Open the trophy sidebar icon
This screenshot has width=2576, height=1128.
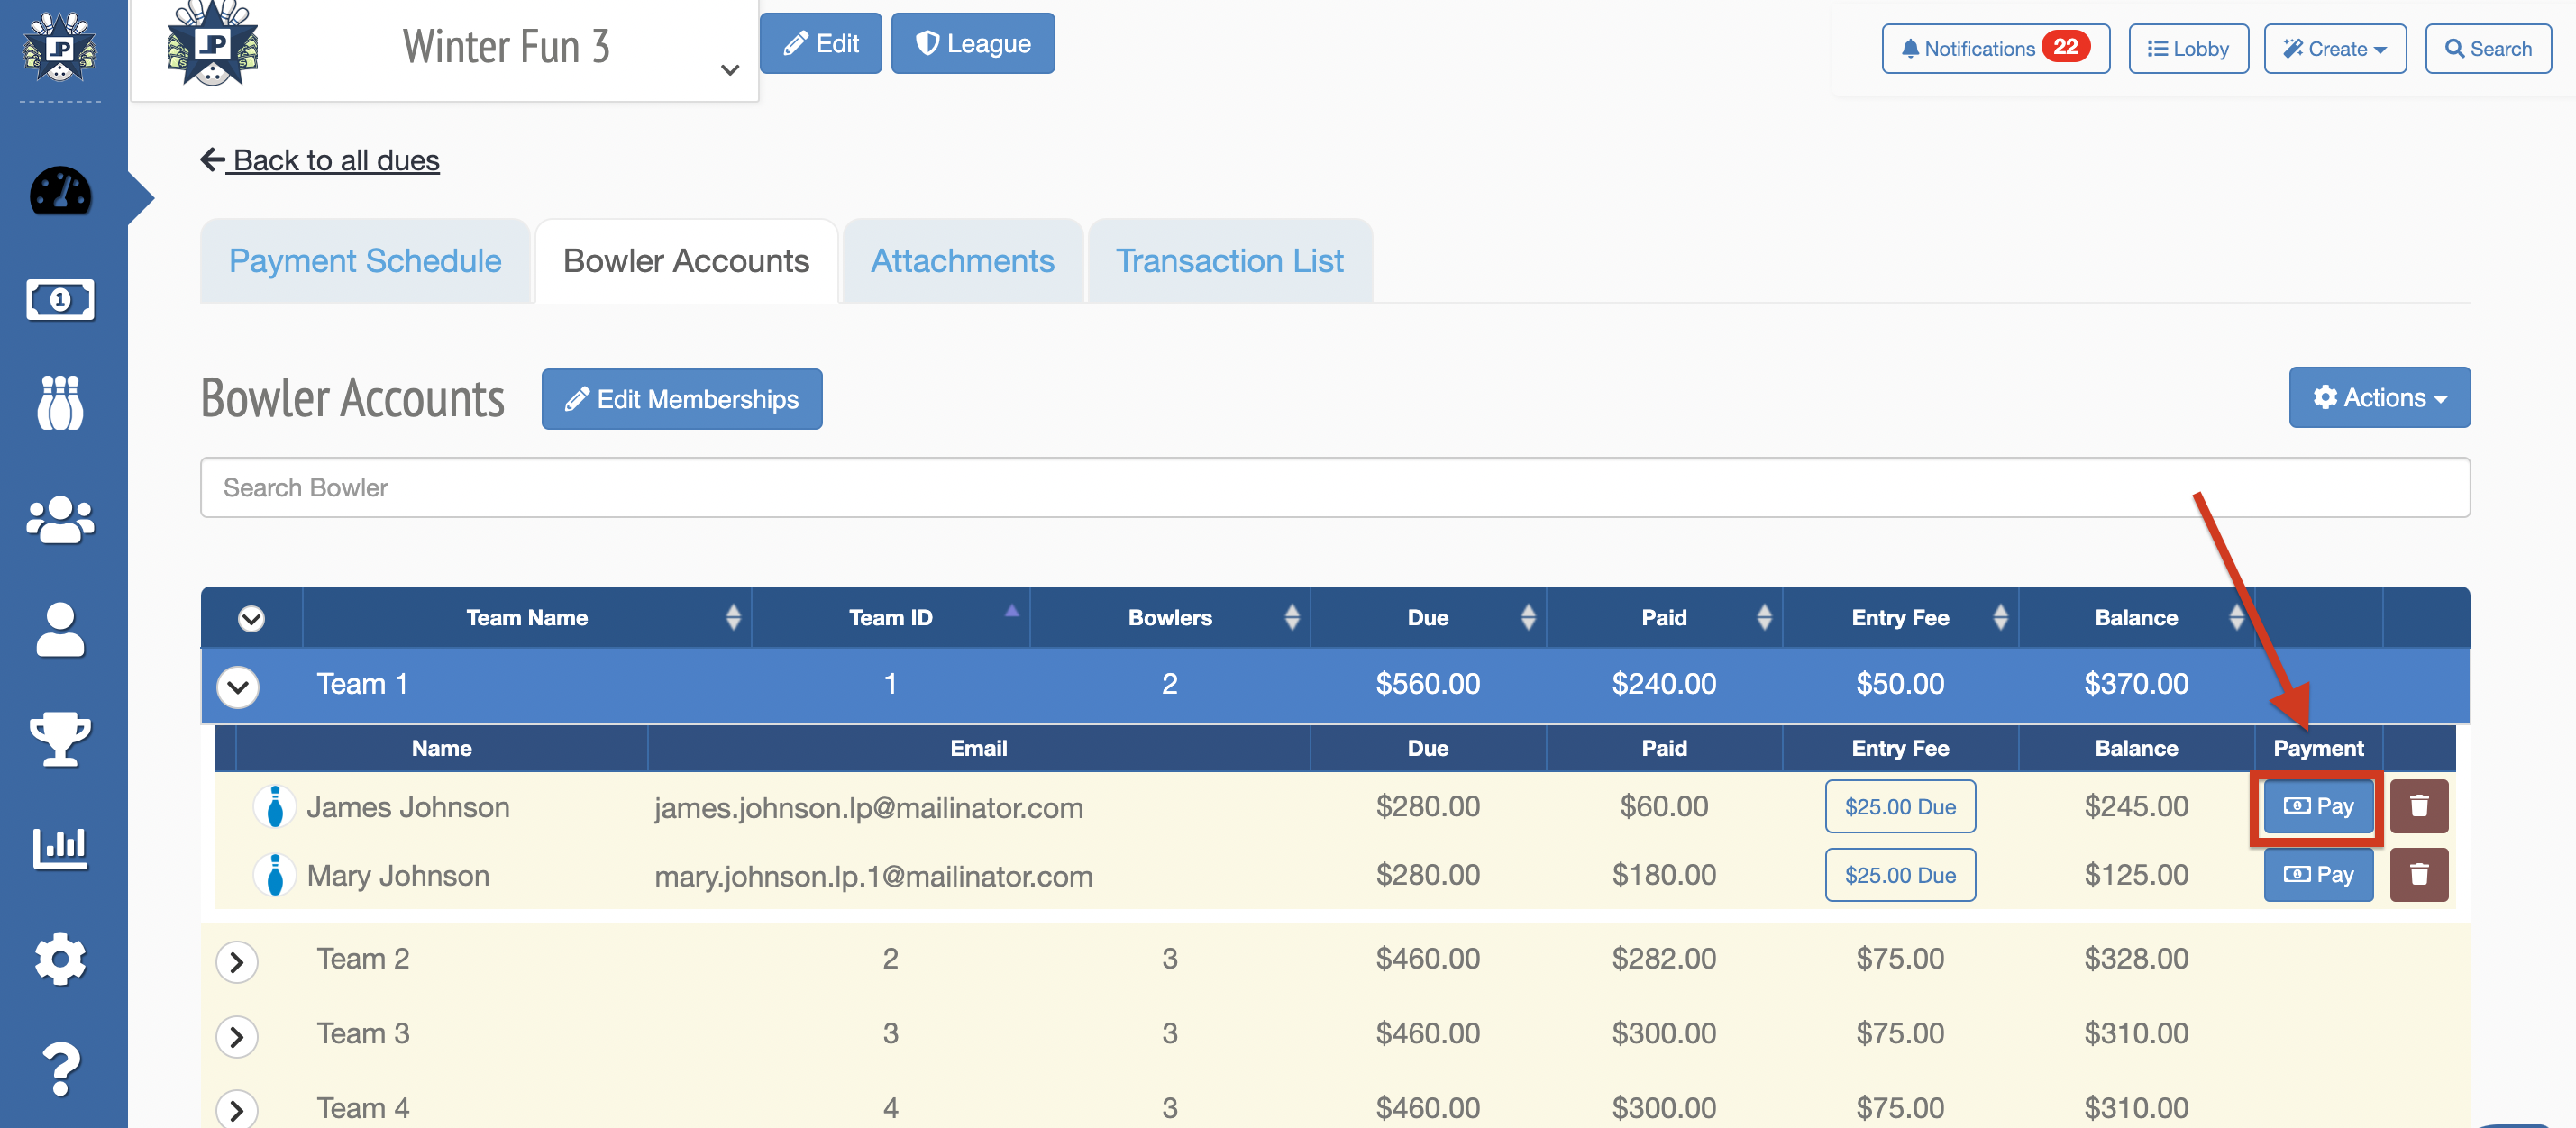(60, 738)
